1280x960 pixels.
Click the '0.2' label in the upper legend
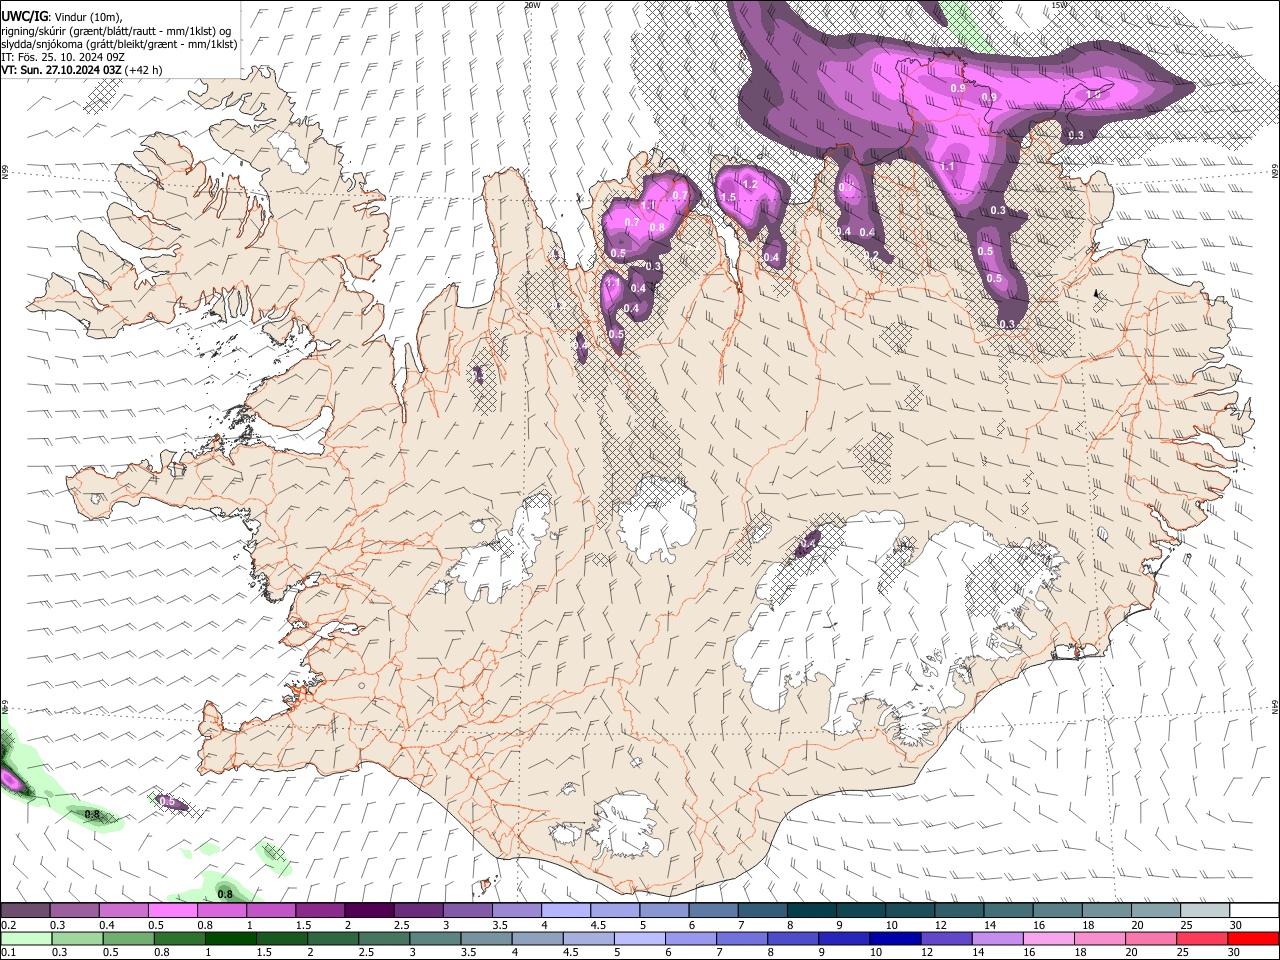click(x=7, y=925)
